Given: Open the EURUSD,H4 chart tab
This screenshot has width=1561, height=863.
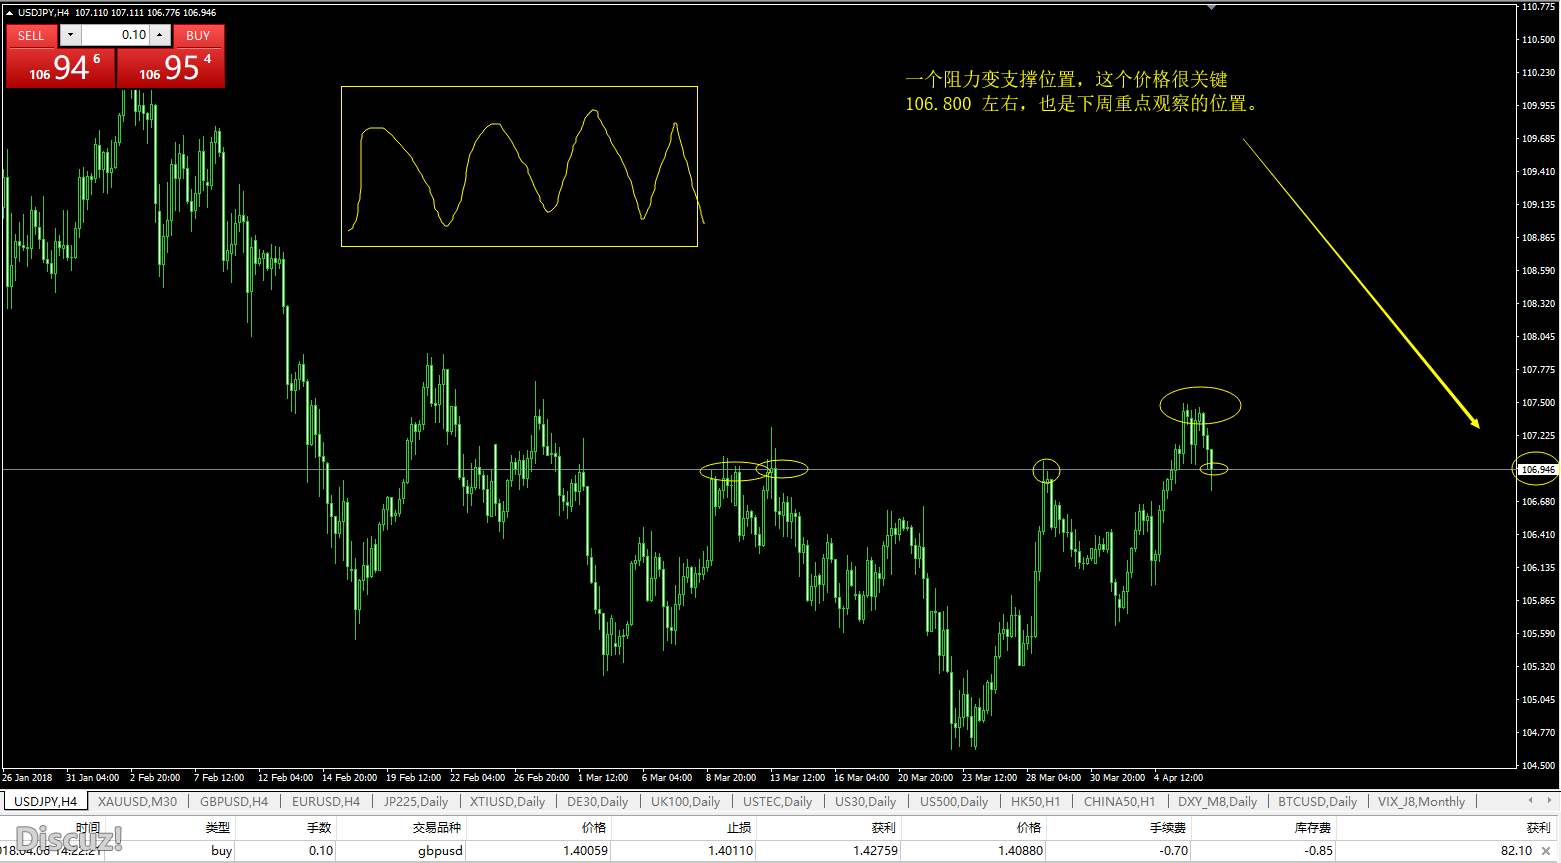Looking at the screenshot, I should pos(326,801).
